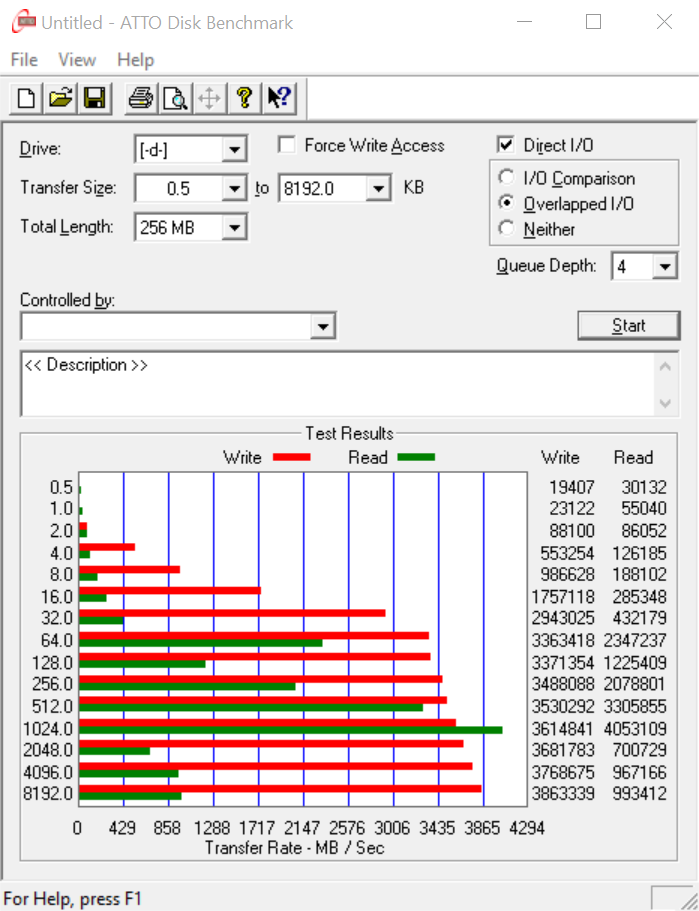Image resolution: width=699 pixels, height=911 pixels.
Task: Click write value 19407
Action: pos(572,487)
